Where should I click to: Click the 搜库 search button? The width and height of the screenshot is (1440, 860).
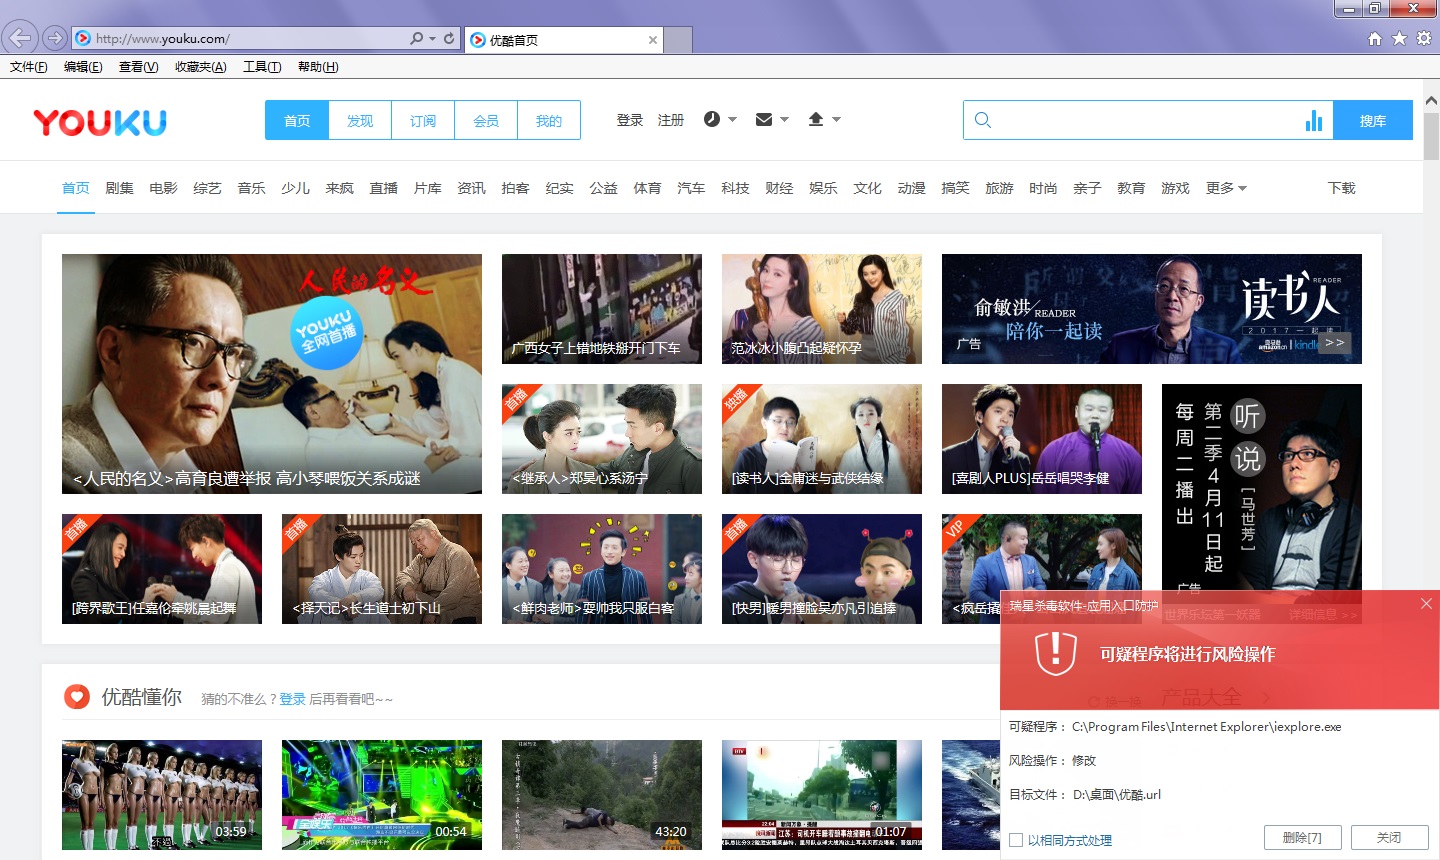pyautogui.click(x=1372, y=121)
